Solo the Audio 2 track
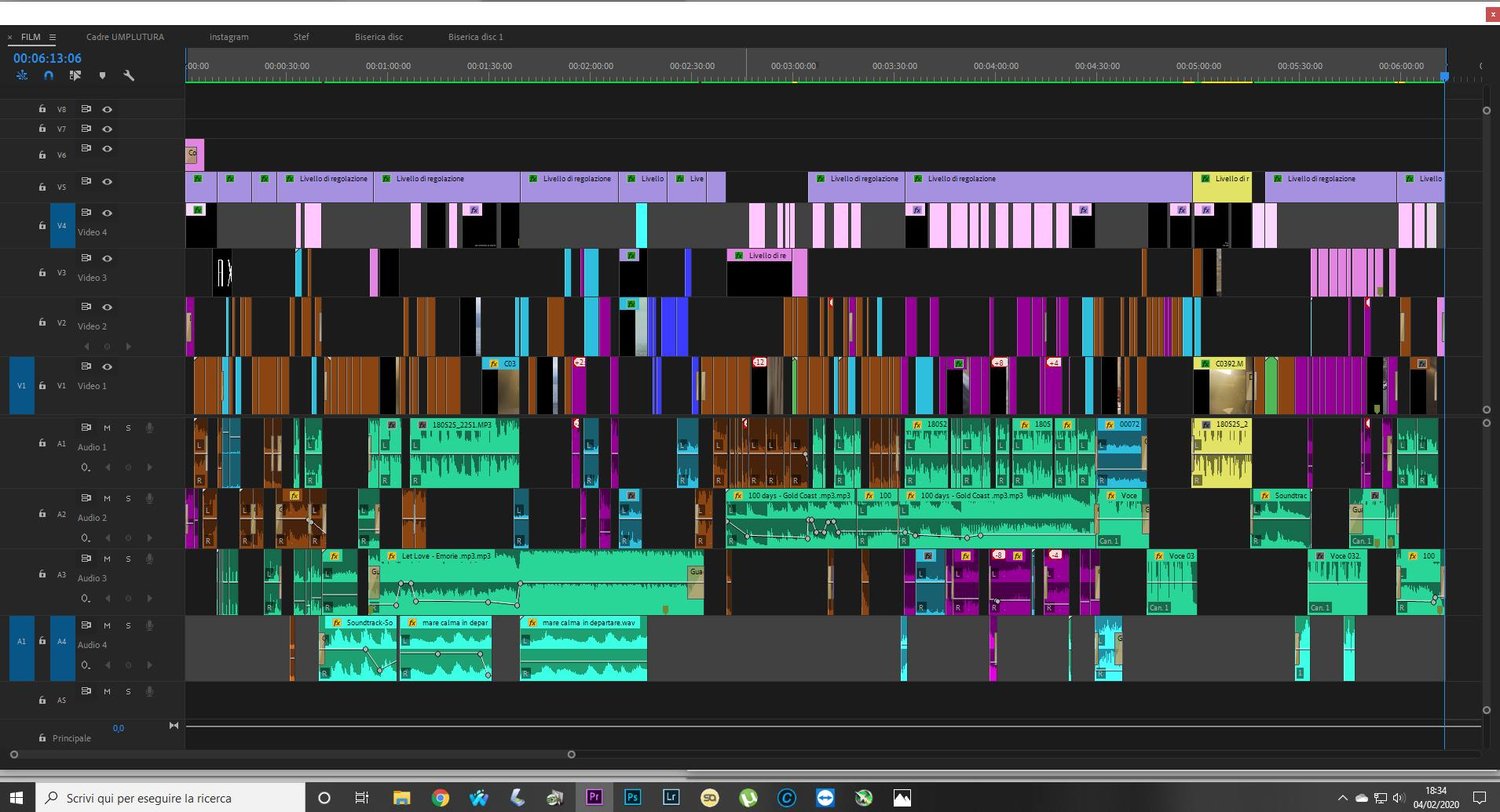This screenshot has height=812, width=1500. point(128,498)
